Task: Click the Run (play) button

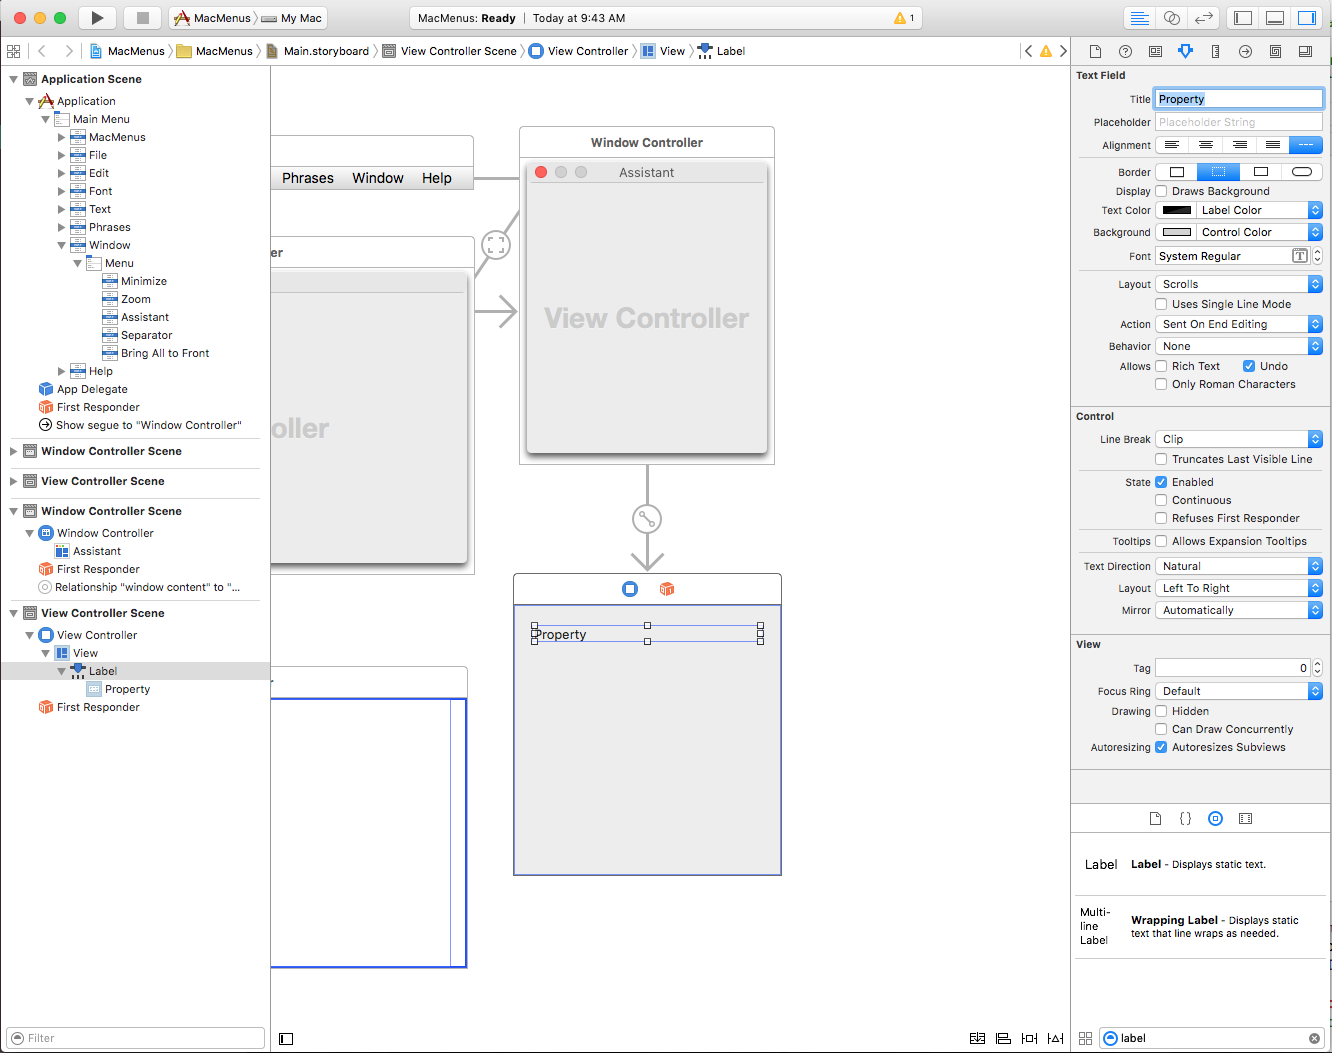Action: (97, 18)
